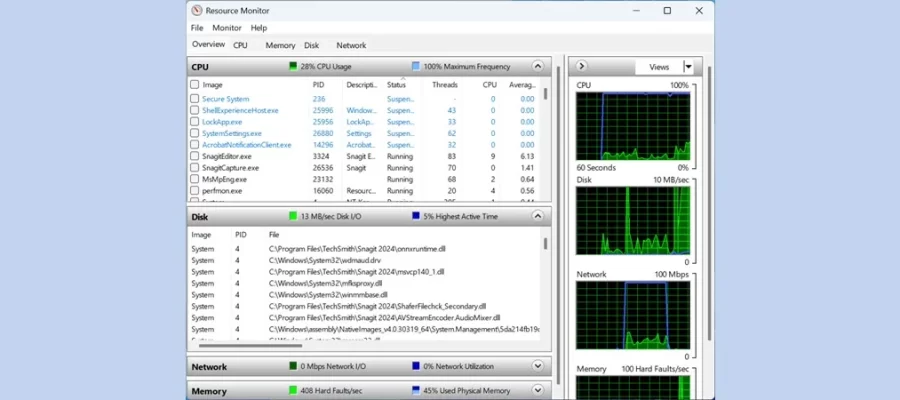The image size is (900, 400).
Task: Click the blue Network Utilization indicator
Action: point(416,366)
